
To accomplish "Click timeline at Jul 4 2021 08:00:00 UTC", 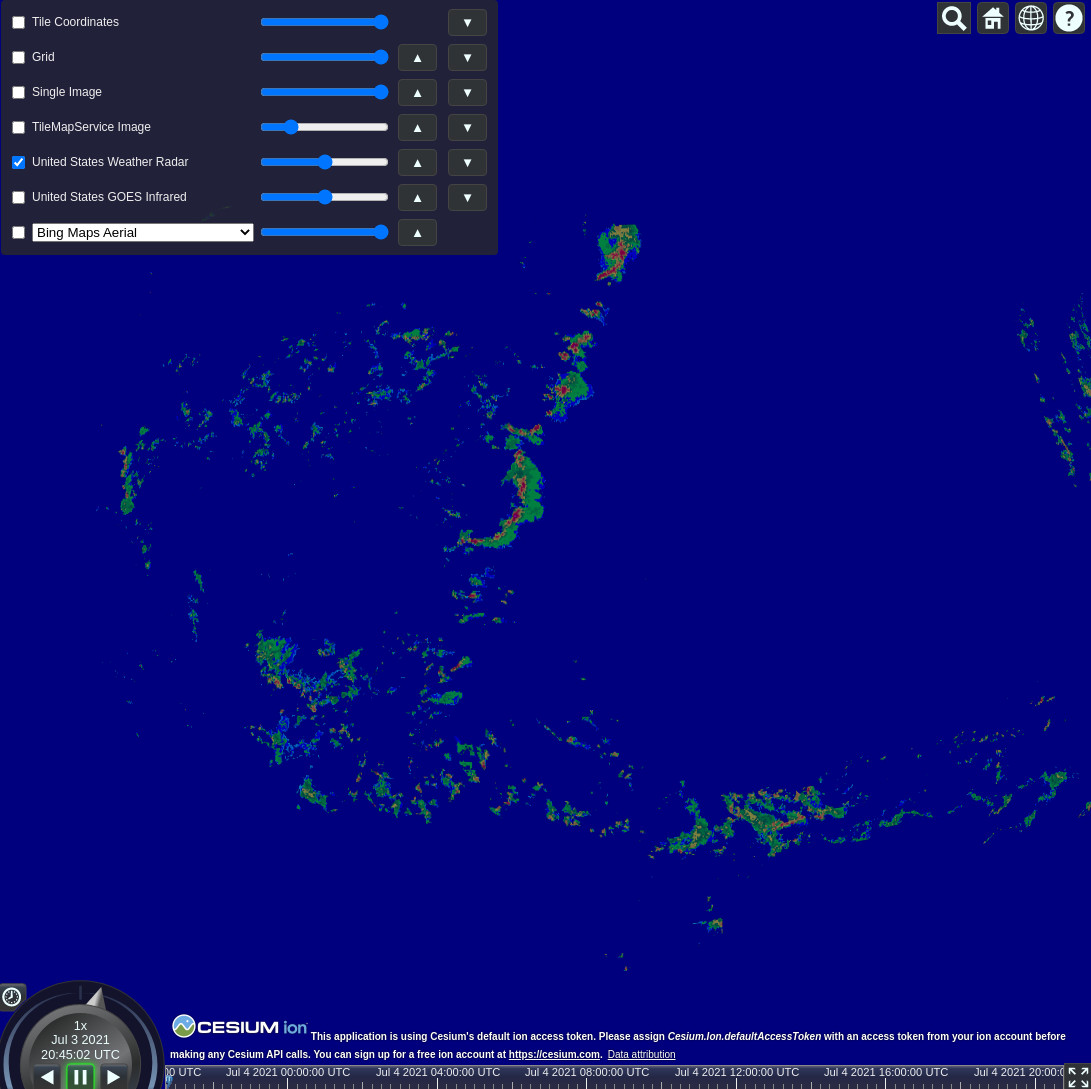I will coord(587,1072).
